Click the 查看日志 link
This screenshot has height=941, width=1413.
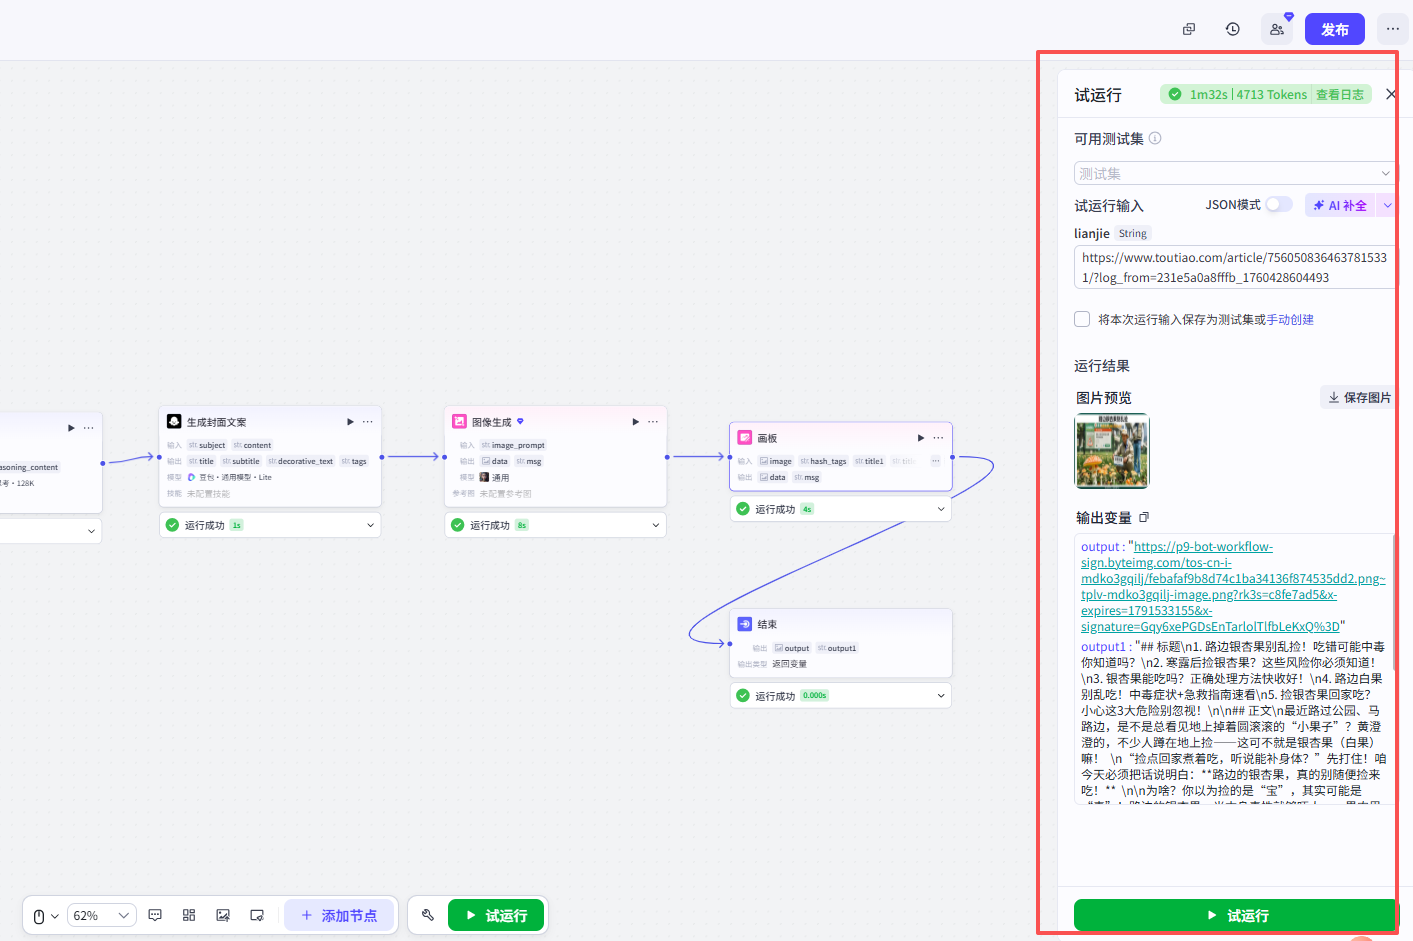(x=1340, y=94)
